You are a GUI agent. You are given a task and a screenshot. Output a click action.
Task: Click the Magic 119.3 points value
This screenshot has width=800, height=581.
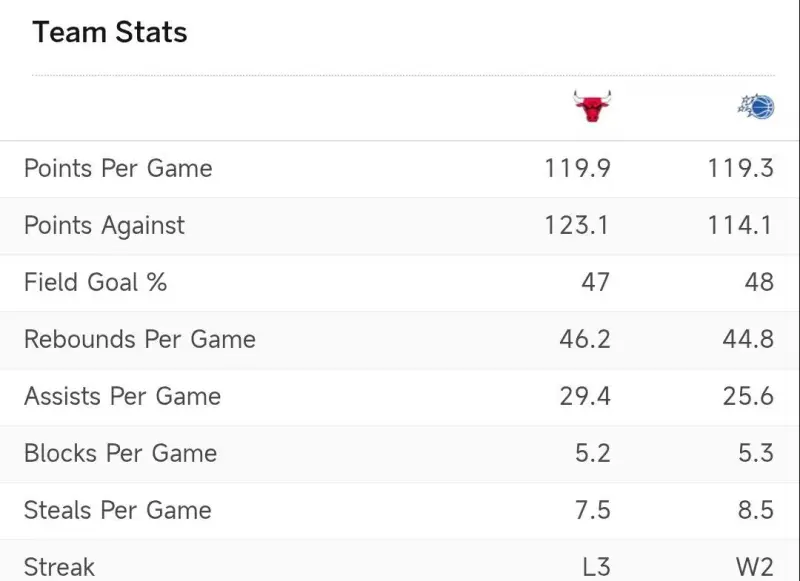pyautogui.click(x=740, y=168)
